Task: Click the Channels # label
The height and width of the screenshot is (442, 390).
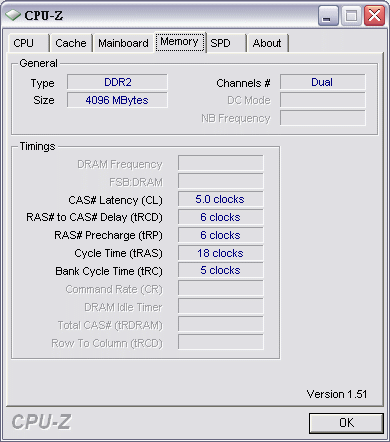Action: pos(243,83)
